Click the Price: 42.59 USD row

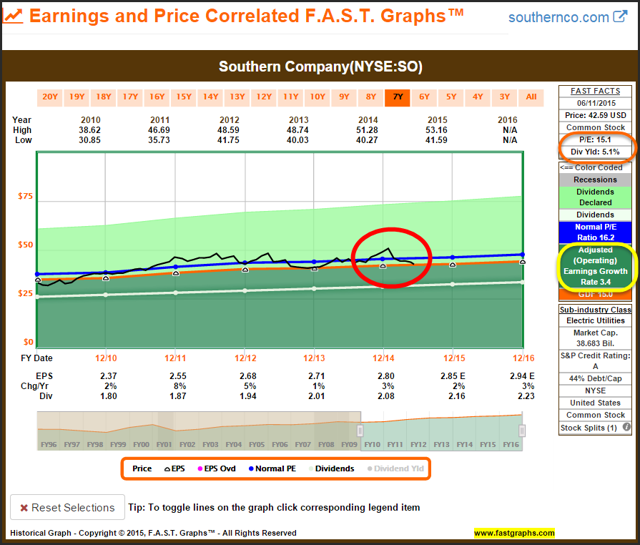(595, 115)
